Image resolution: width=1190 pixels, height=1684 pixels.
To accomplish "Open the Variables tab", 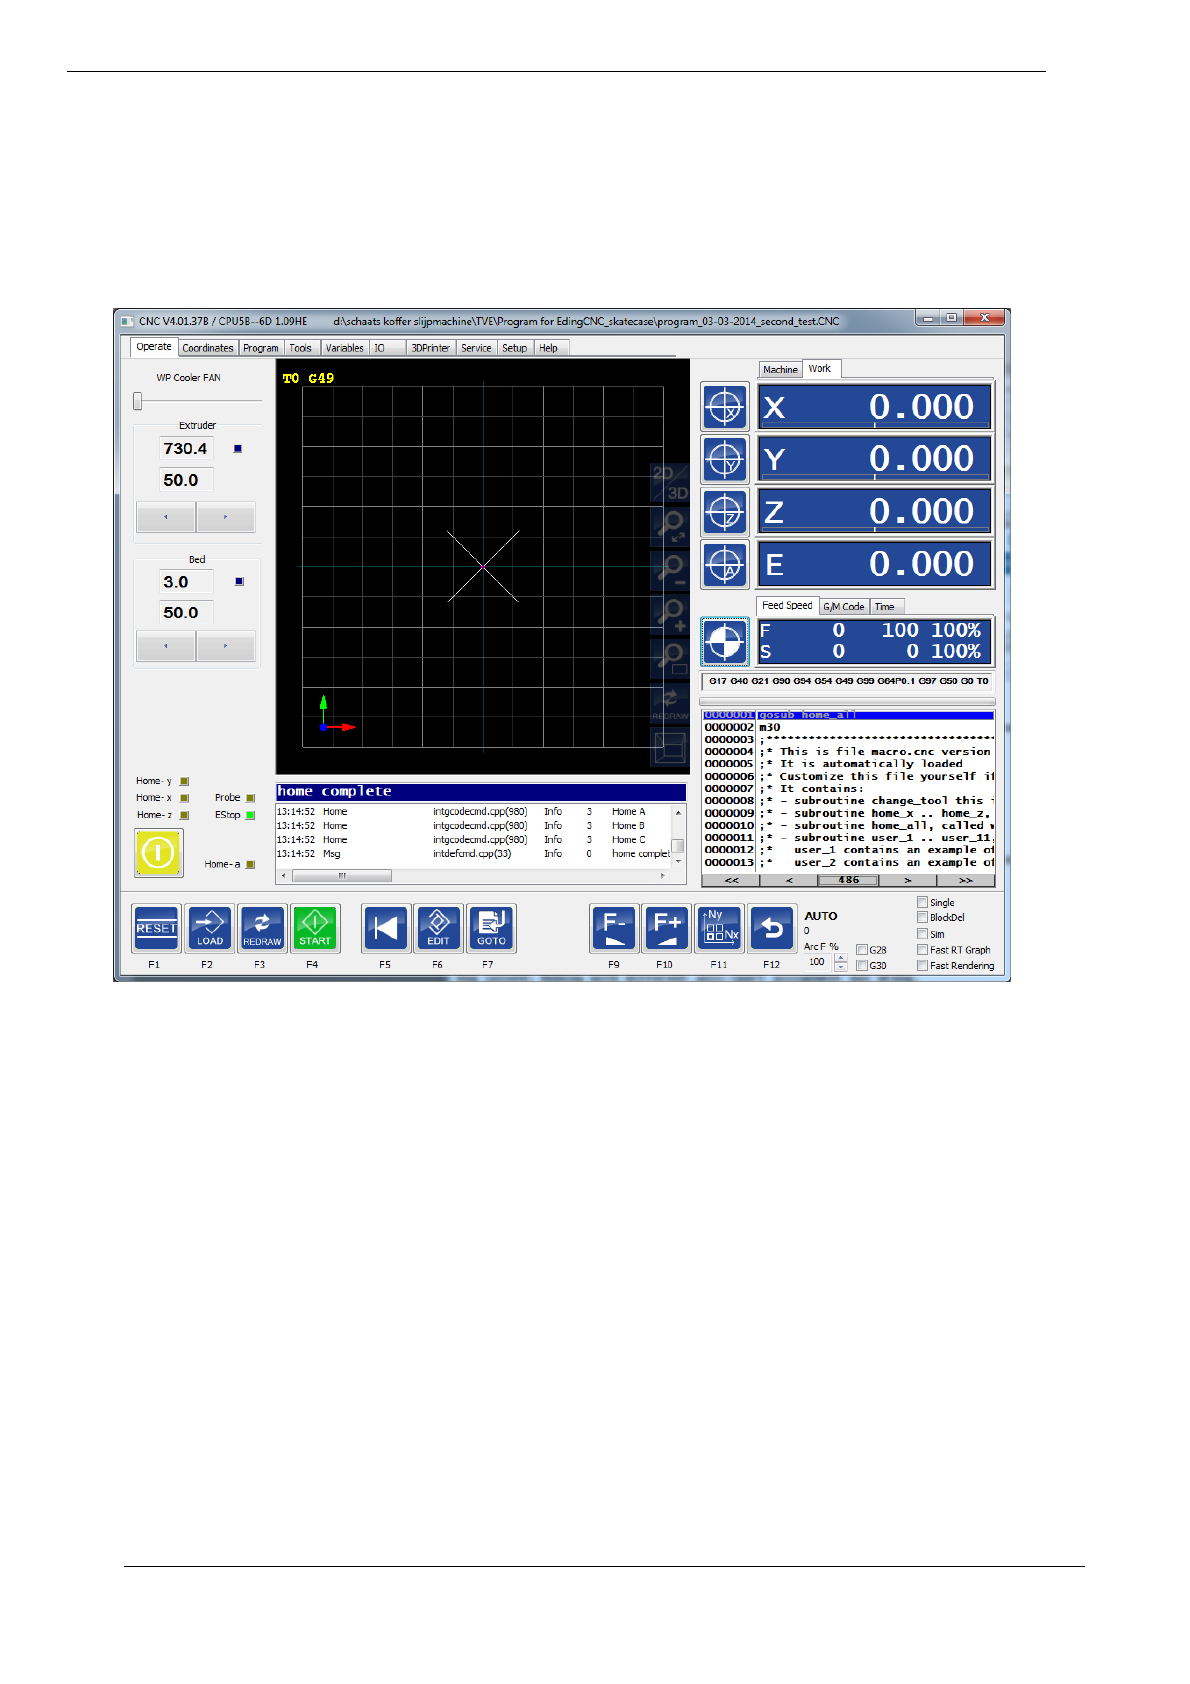I will [345, 348].
